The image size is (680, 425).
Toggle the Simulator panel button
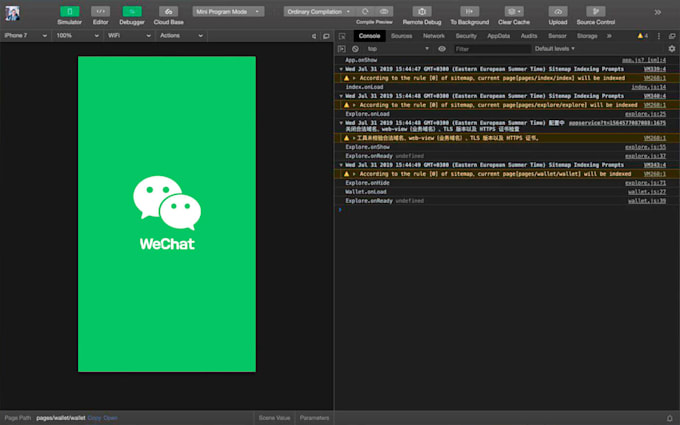tap(69, 12)
